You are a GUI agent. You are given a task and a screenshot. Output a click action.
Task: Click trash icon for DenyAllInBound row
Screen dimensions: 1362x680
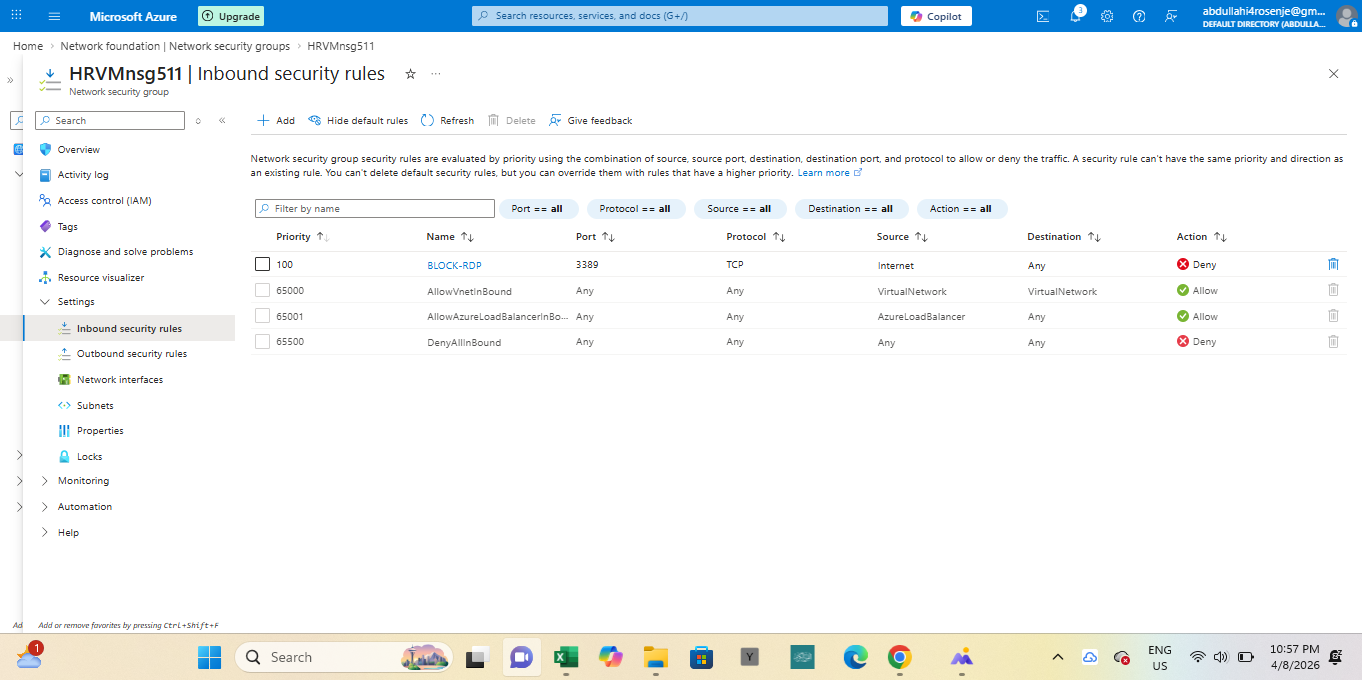pos(1333,341)
